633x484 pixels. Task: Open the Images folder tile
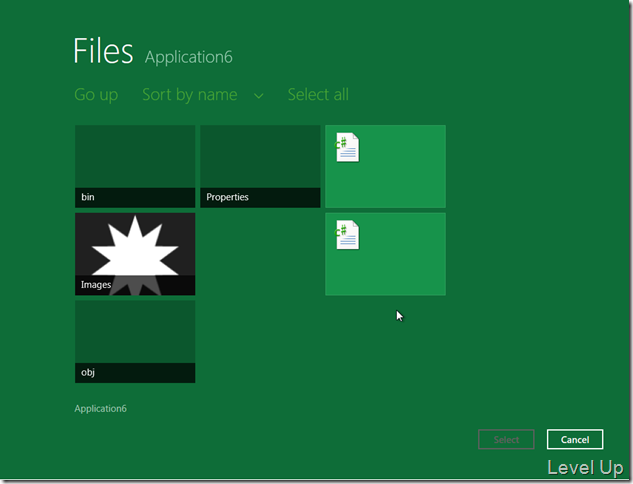[x=135, y=254]
